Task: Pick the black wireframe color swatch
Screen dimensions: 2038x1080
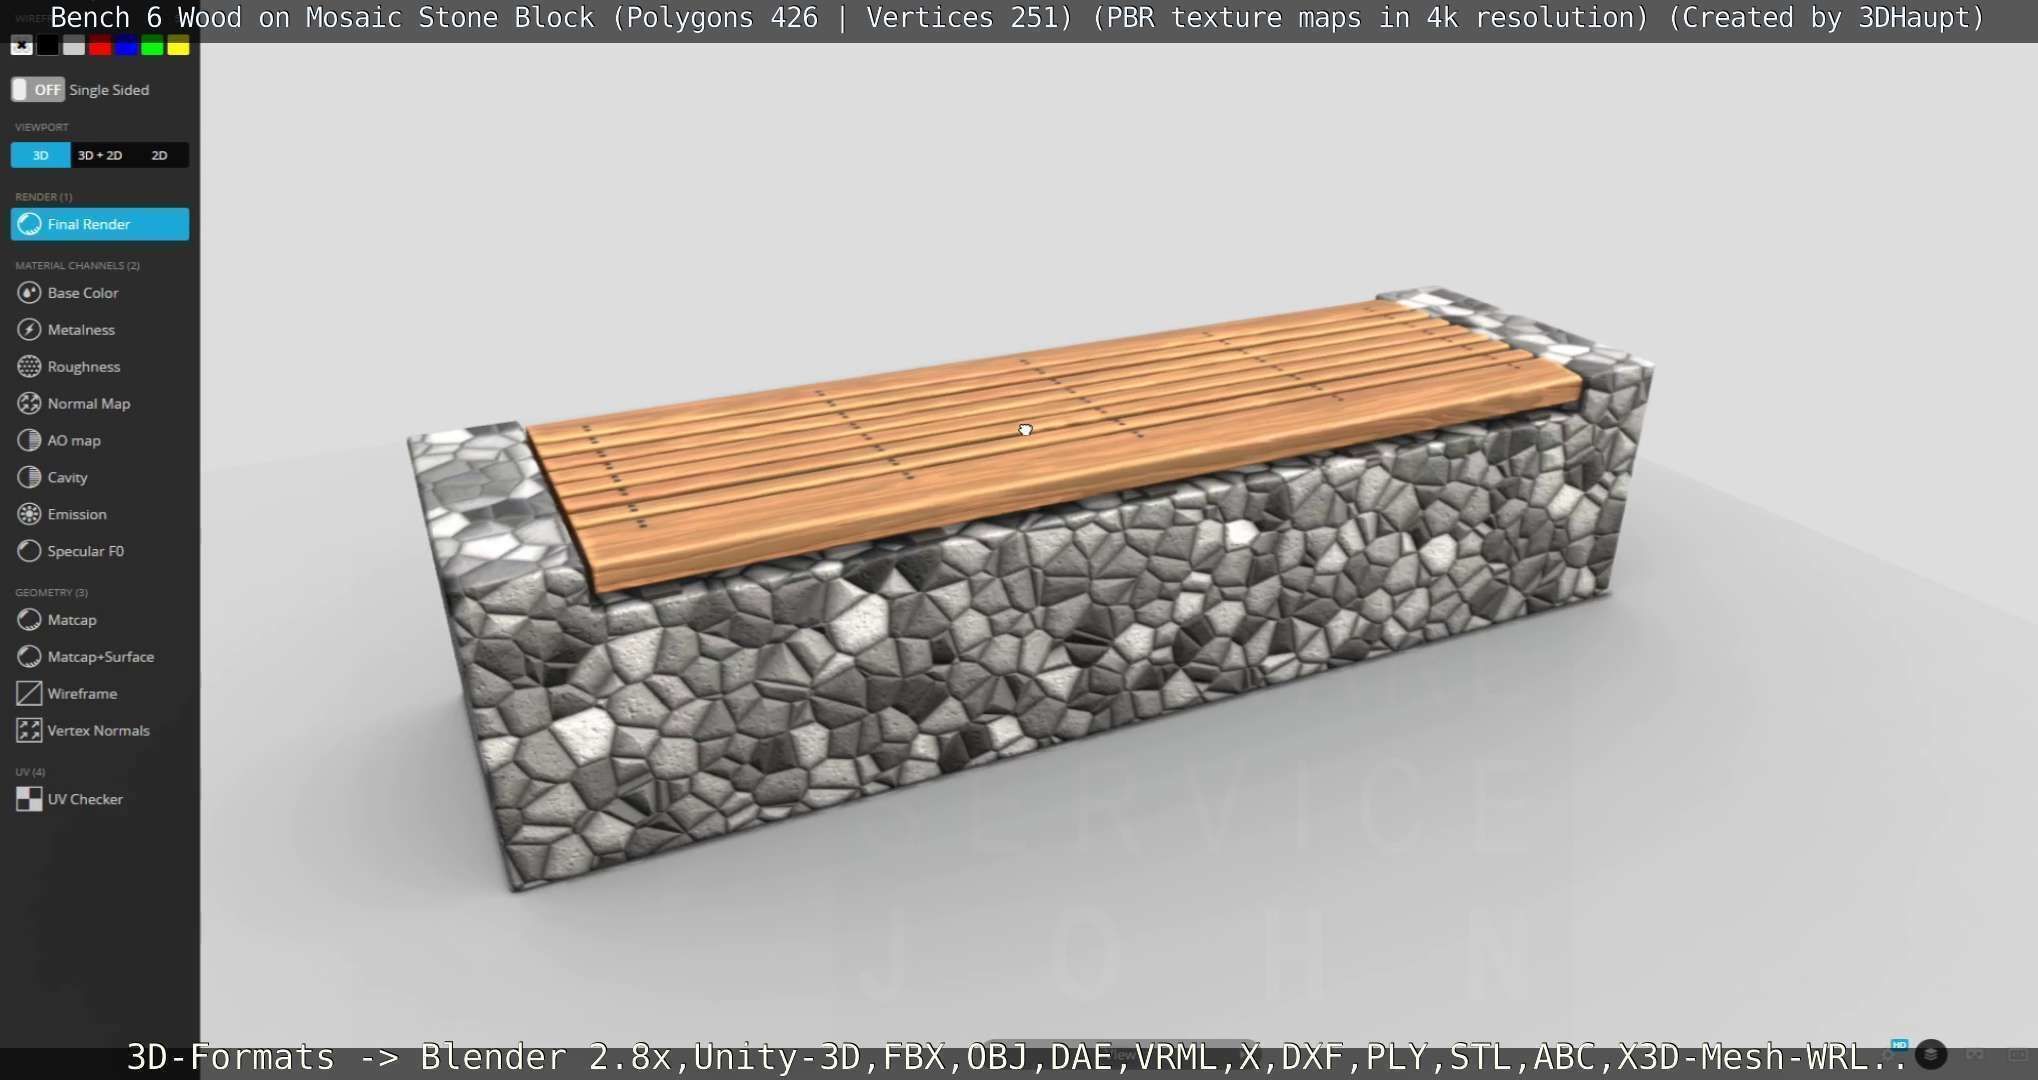Action: tap(47, 46)
